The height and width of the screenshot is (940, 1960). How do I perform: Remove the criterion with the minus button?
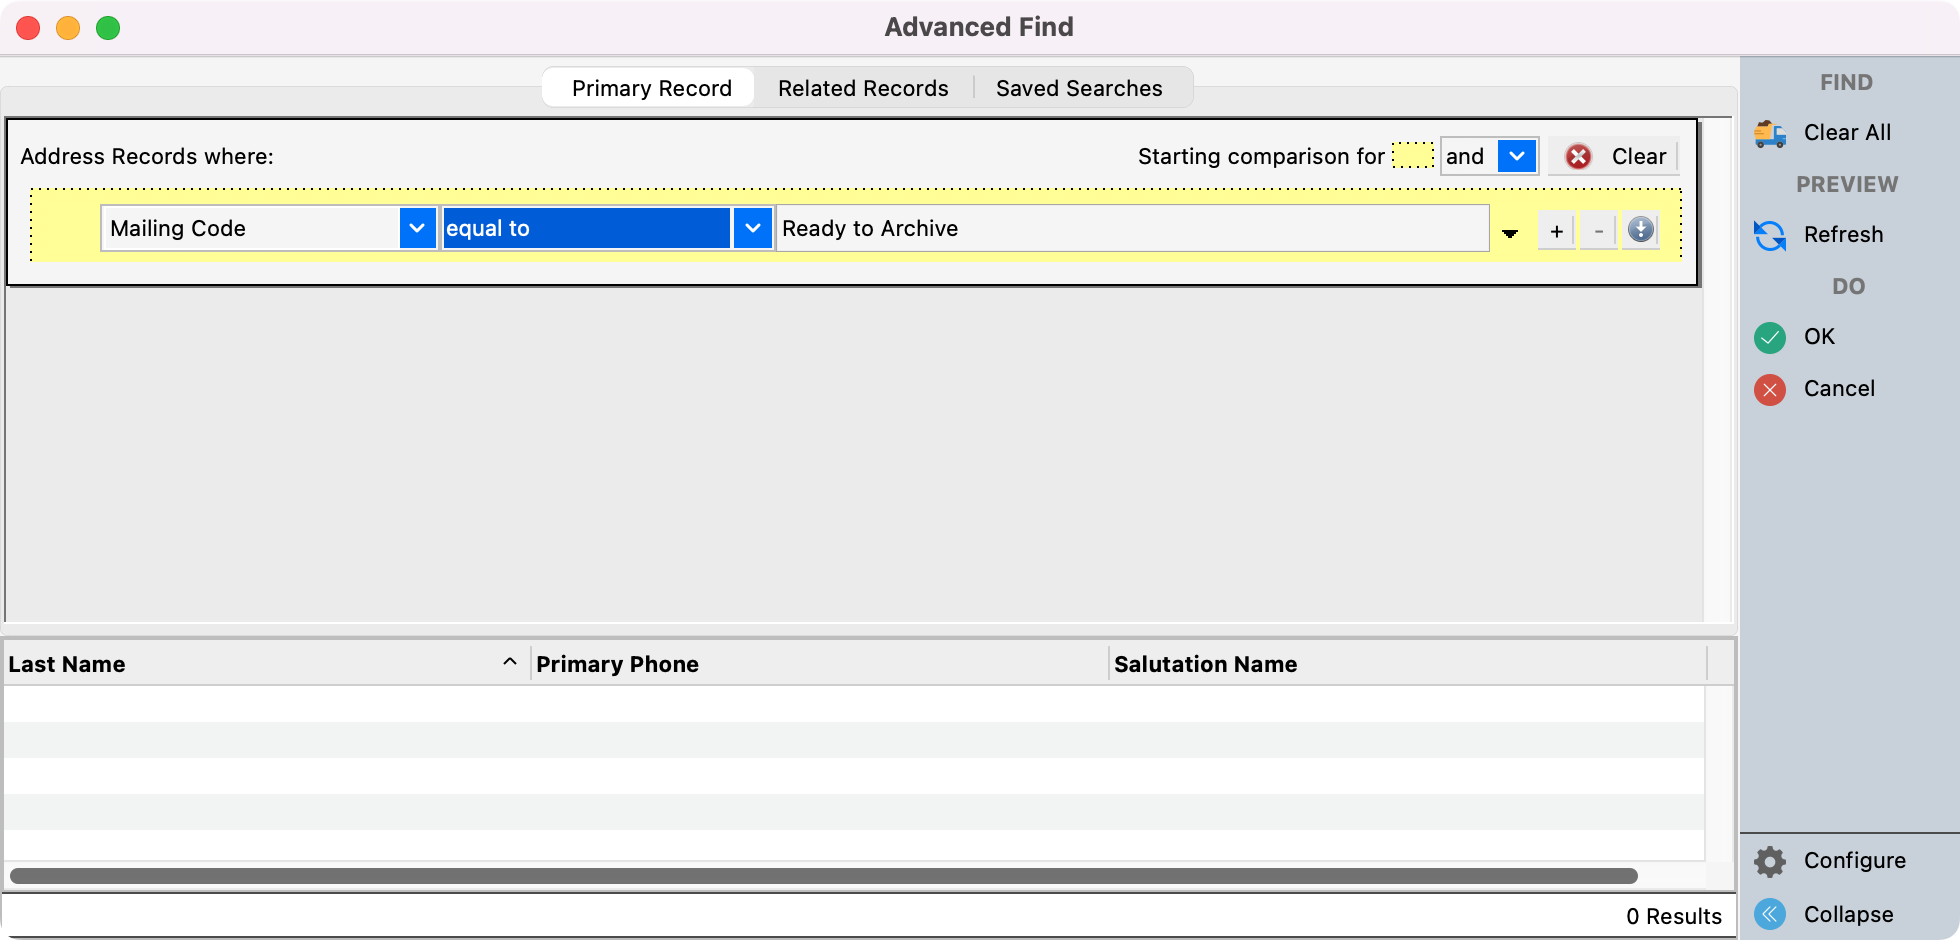click(x=1597, y=229)
